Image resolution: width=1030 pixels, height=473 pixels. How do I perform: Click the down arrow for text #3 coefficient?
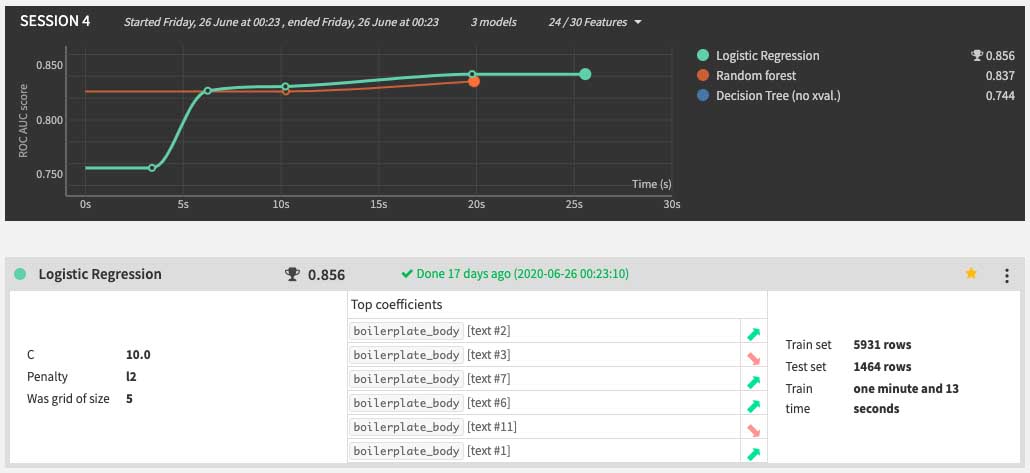(x=753, y=356)
